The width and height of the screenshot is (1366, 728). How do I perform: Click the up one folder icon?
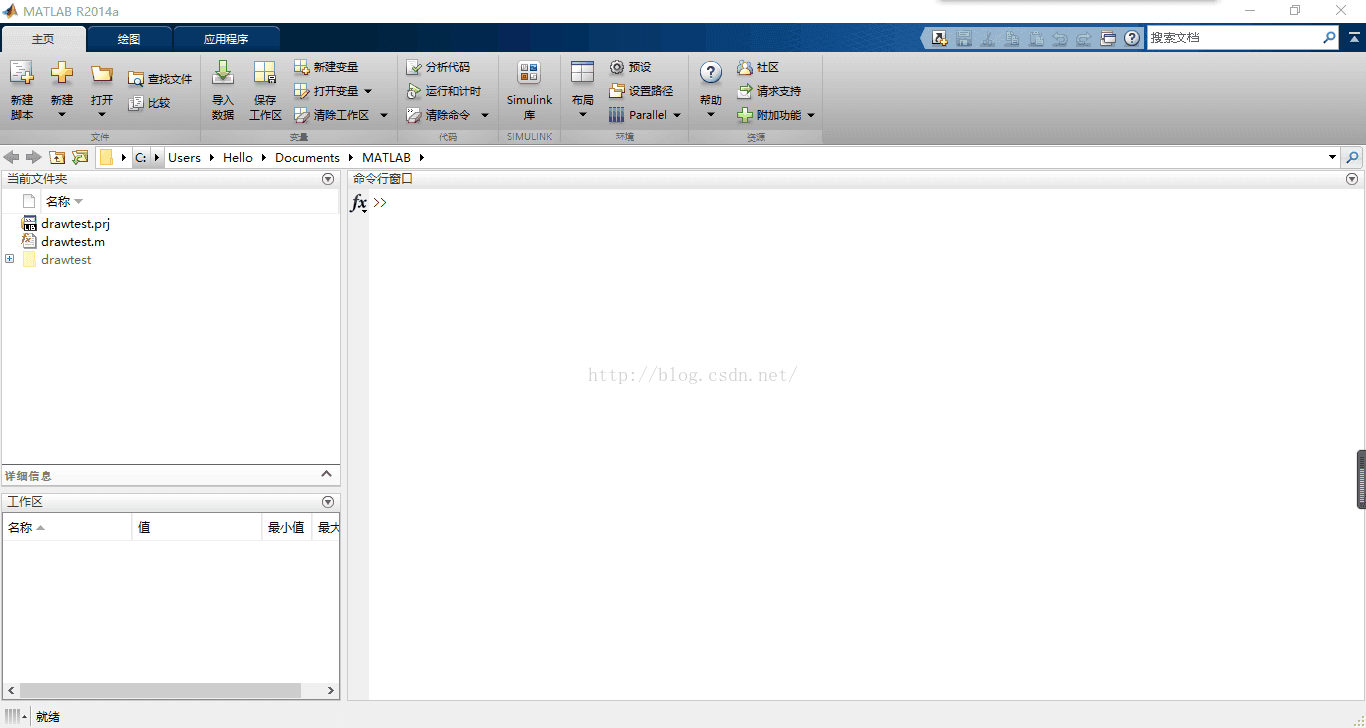[57, 157]
